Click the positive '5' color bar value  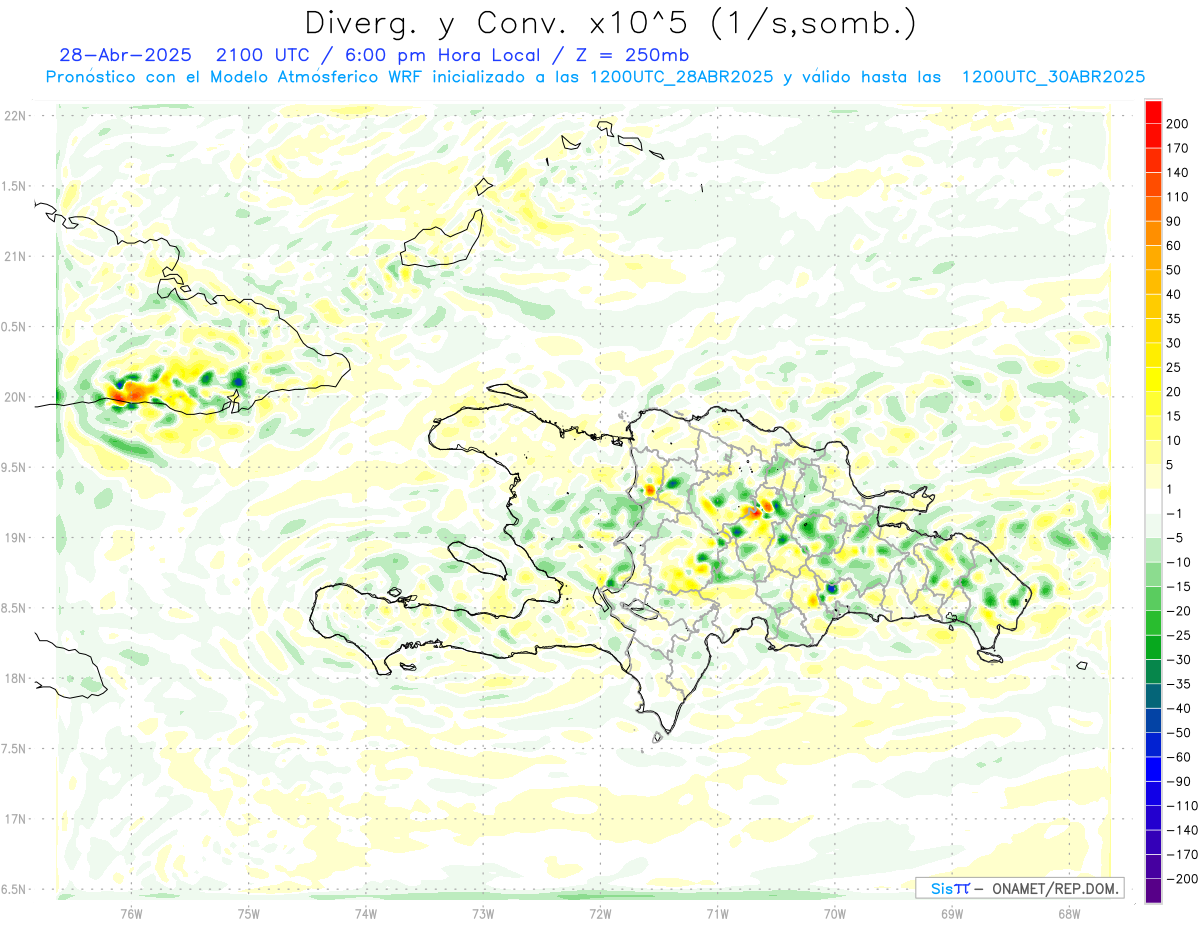(x=1172, y=465)
